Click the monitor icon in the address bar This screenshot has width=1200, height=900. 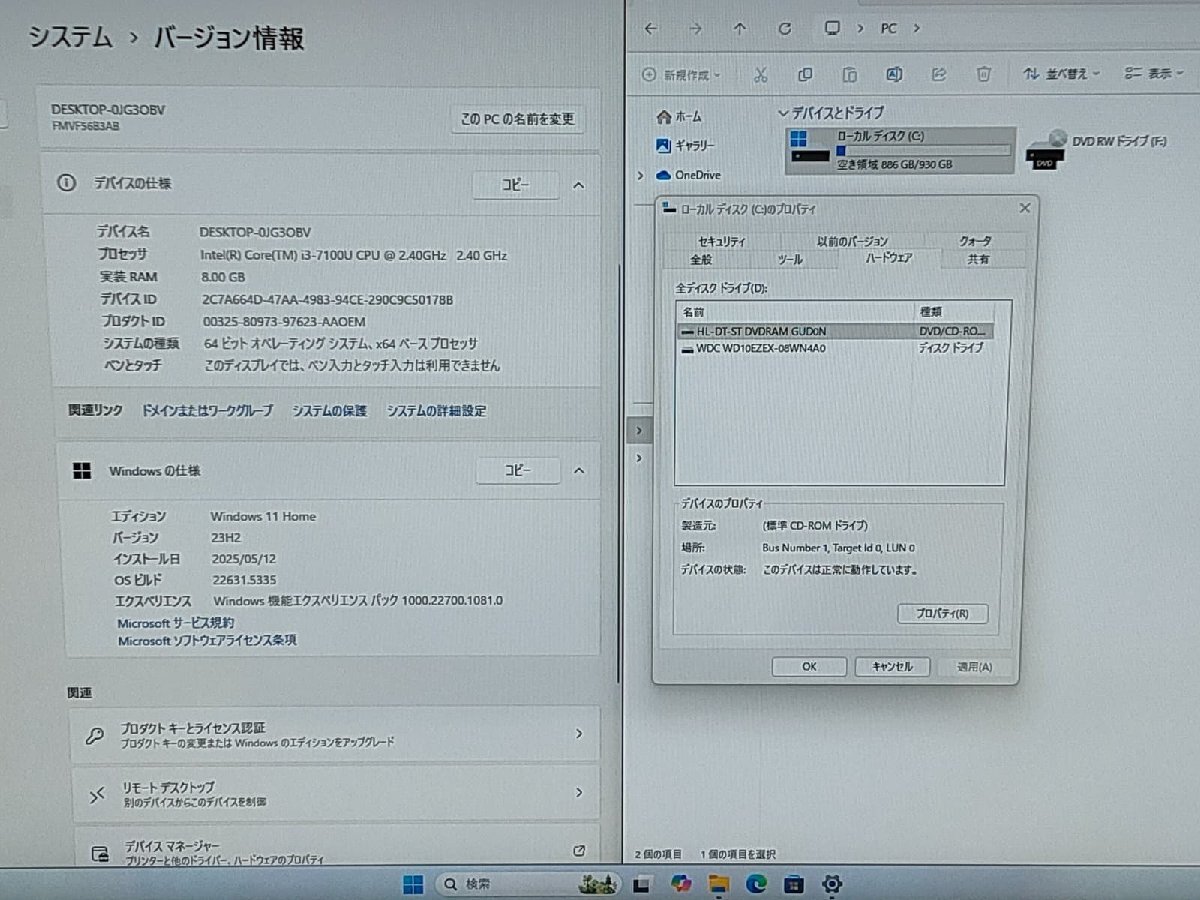coord(831,28)
